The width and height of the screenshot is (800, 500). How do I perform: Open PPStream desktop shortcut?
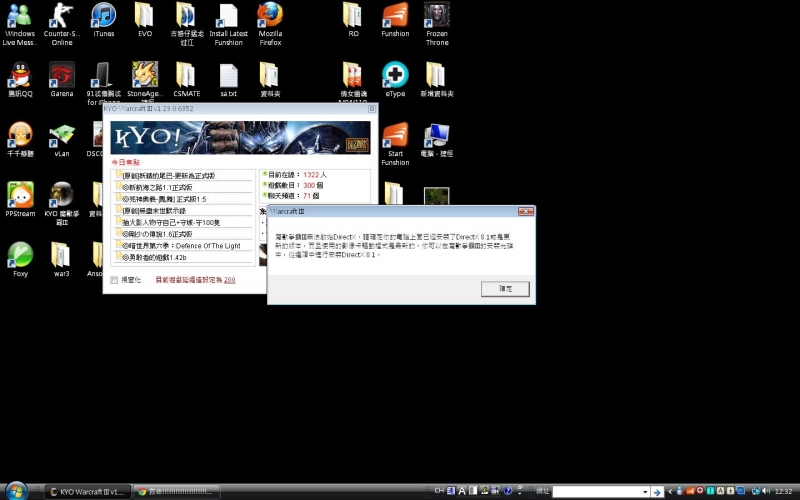pyautogui.click(x=20, y=199)
